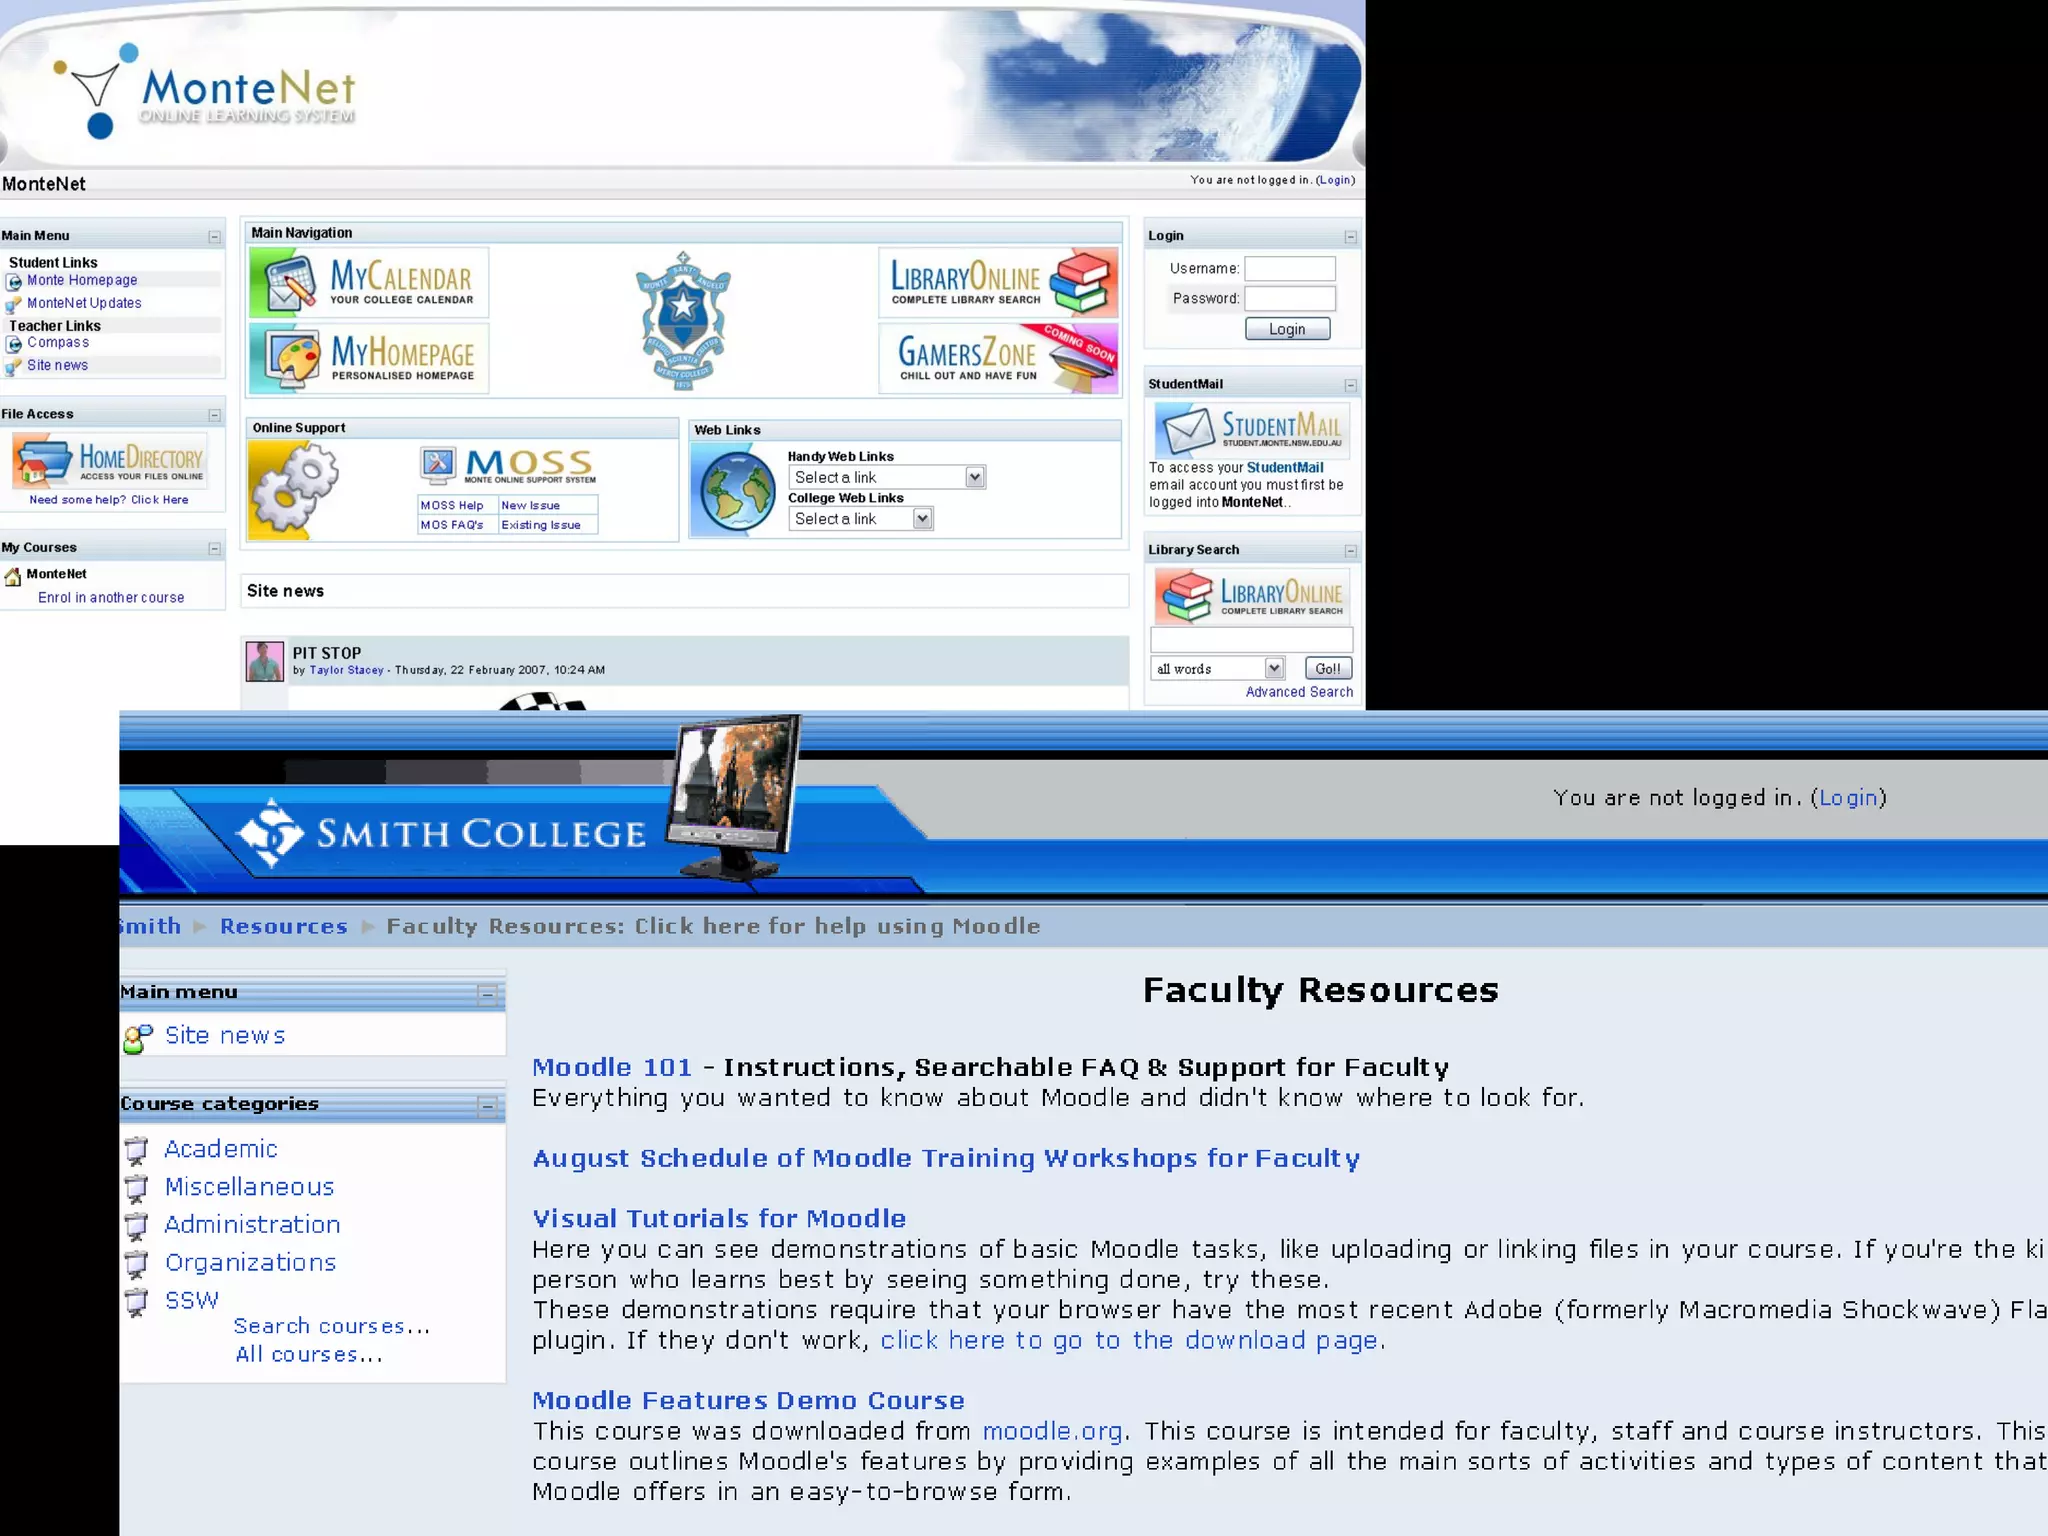Viewport: 2048px width, 1536px height.
Task: Click the MOSS online support logo
Action: click(508, 465)
